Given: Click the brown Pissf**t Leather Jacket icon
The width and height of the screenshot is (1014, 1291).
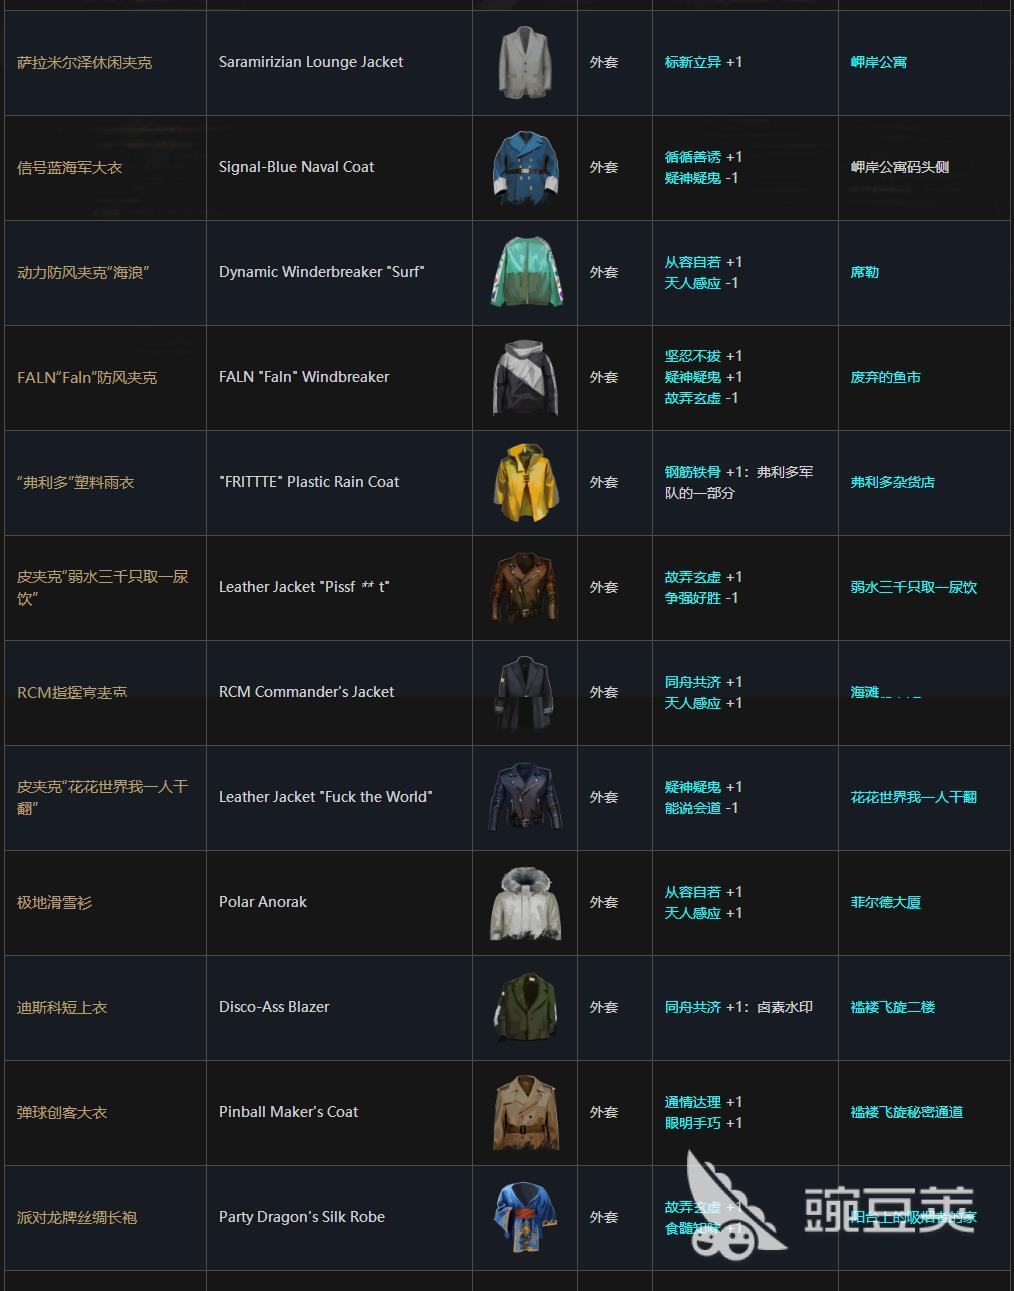Looking at the screenshot, I should coord(525,588).
